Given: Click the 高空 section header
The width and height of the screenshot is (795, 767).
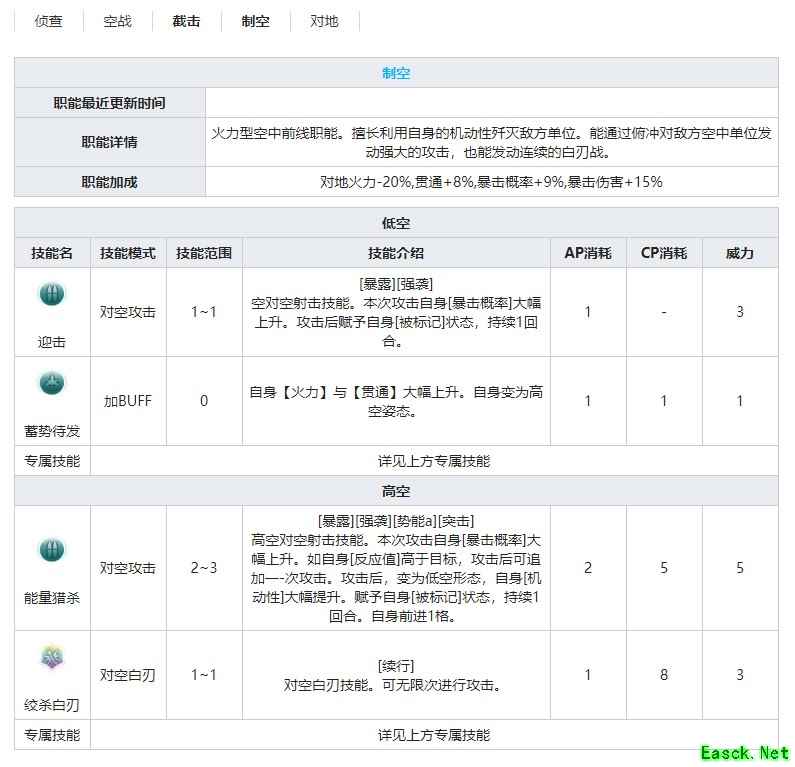Looking at the screenshot, I should pyautogui.click(x=396, y=491).
